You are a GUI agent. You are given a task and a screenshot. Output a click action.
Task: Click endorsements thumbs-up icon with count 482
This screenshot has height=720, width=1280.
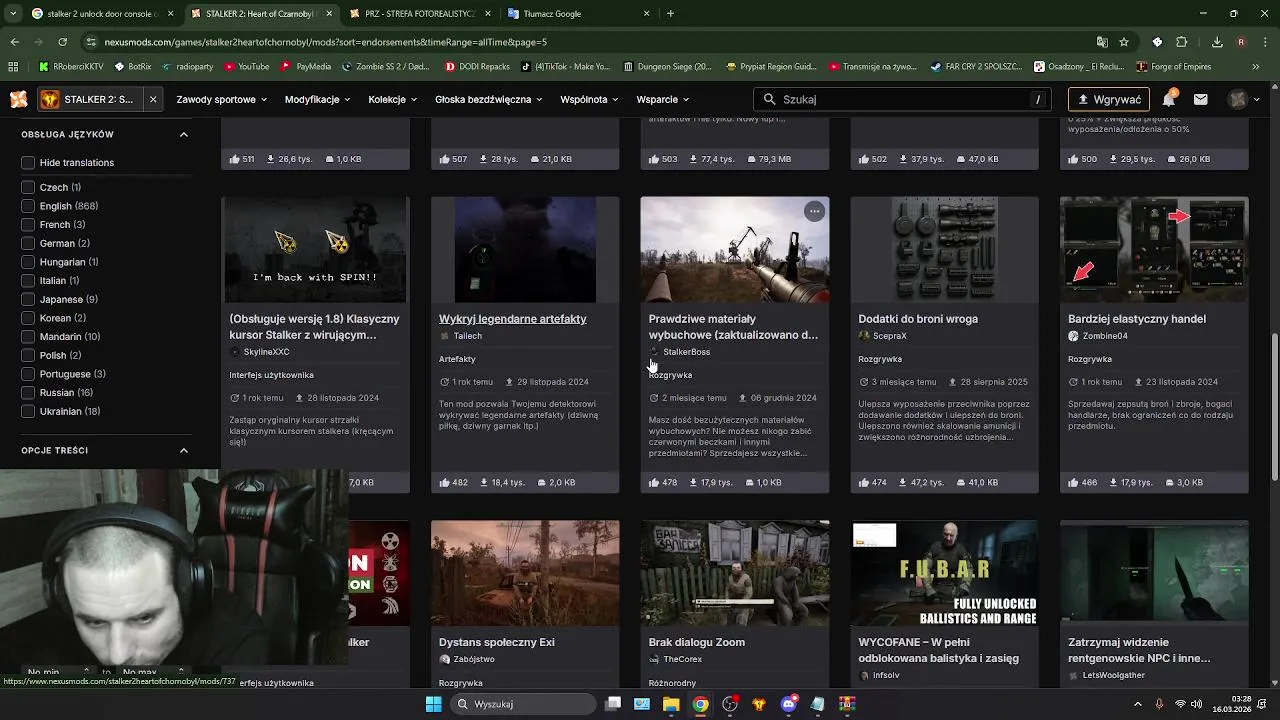point(444,483)
